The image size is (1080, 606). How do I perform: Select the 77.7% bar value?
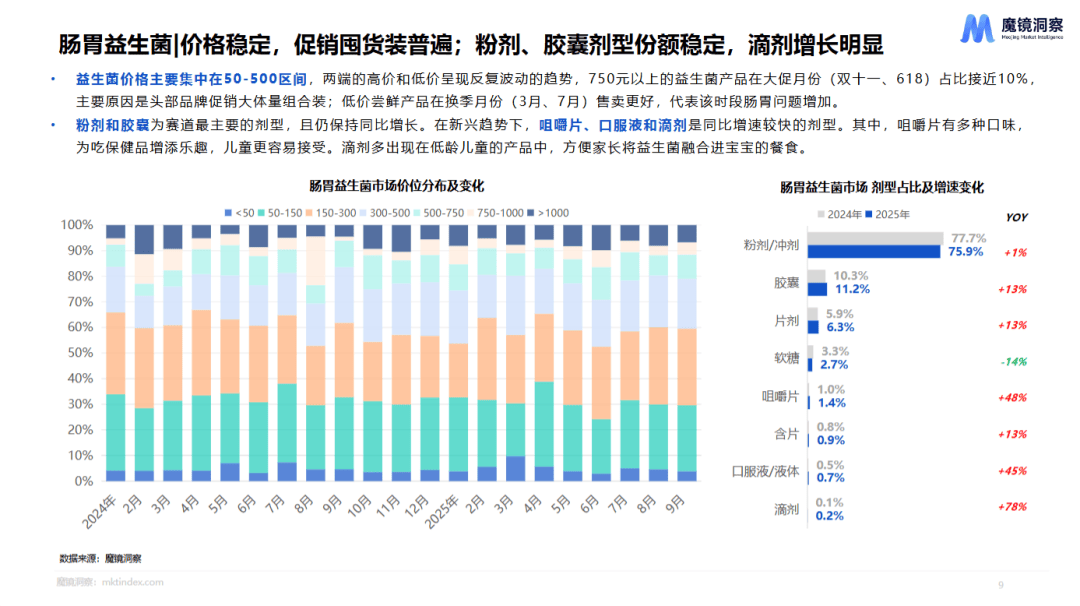pos(968,238)
